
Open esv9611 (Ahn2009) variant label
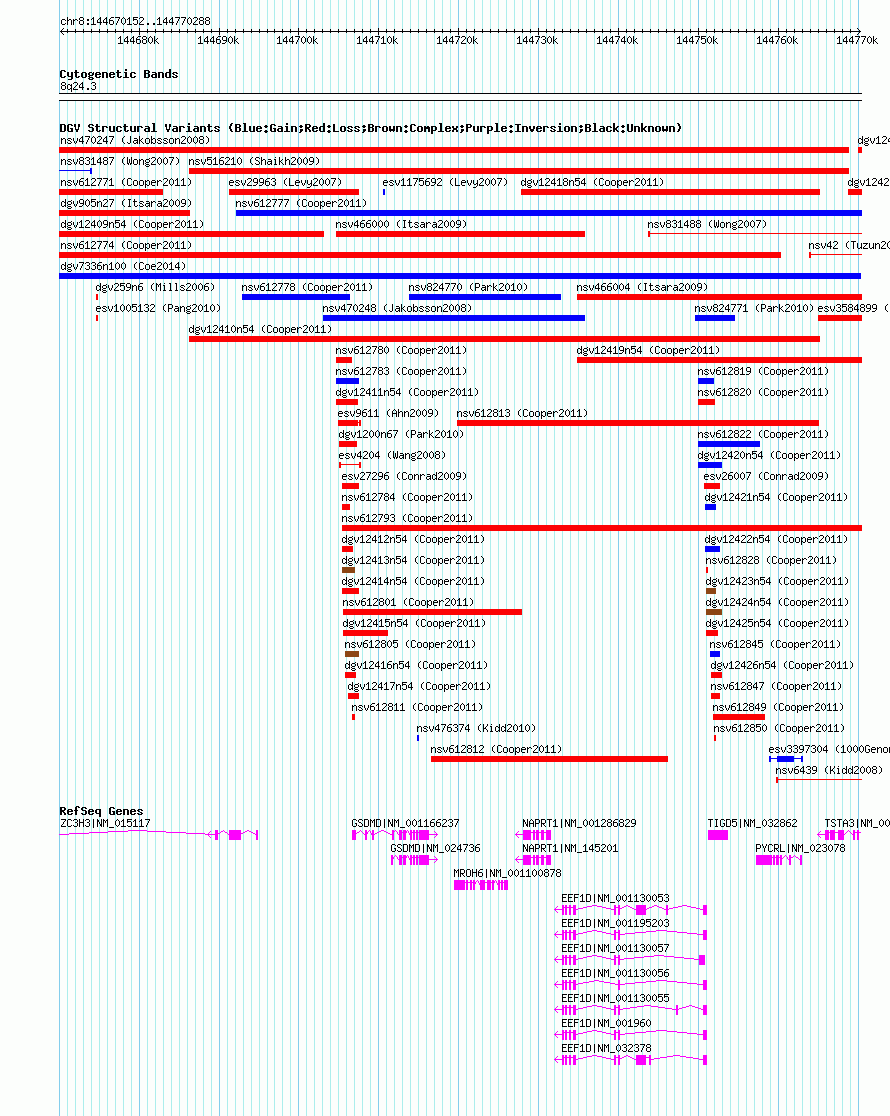[x=388, y=413]
